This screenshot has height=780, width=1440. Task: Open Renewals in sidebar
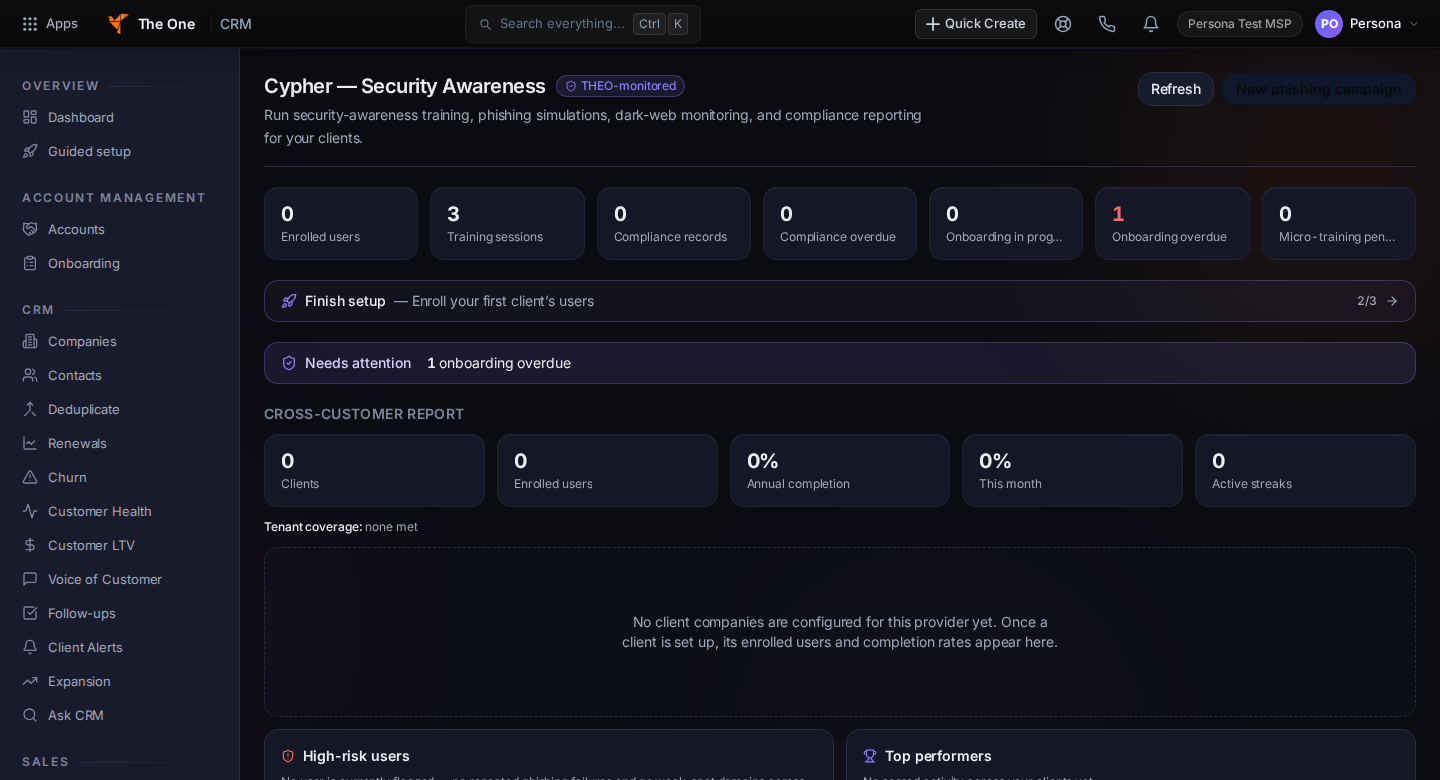77,443
